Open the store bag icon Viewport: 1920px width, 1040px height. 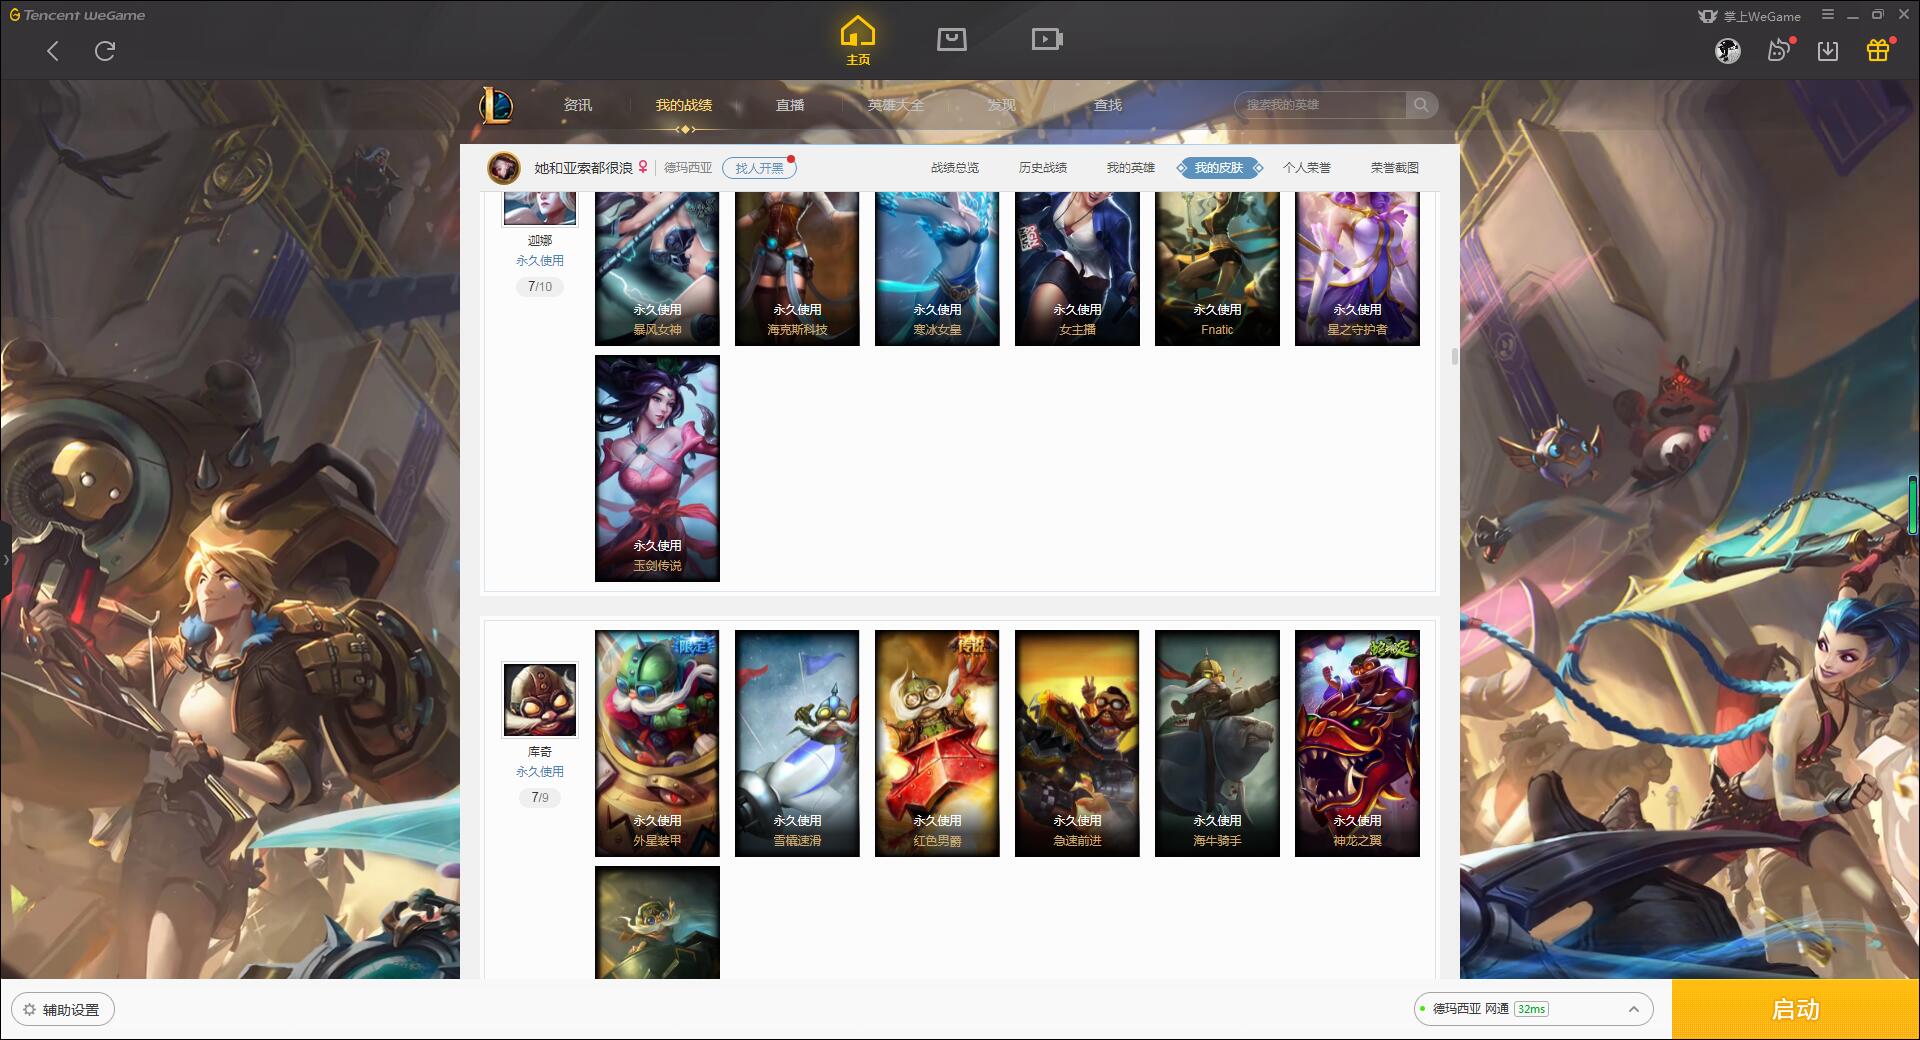tap(951, 39)
